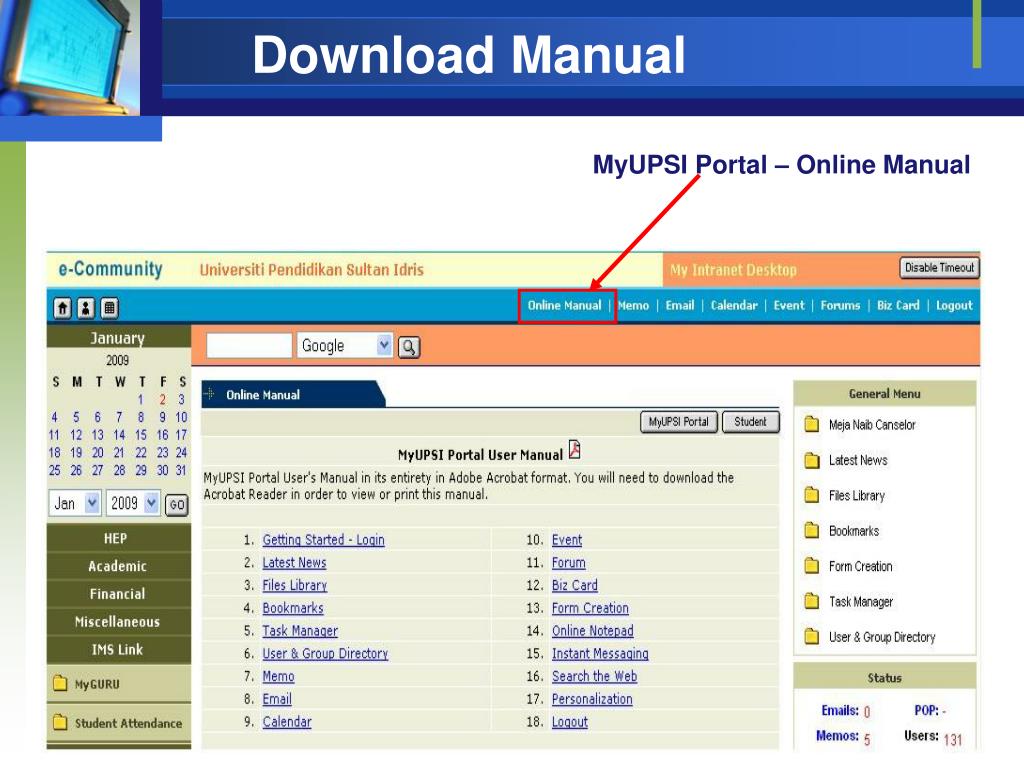The width and height of the screenshot is (1024, 768).
Task: Open the IMS Link sidebar menu
Action: (x=118, y=649)
